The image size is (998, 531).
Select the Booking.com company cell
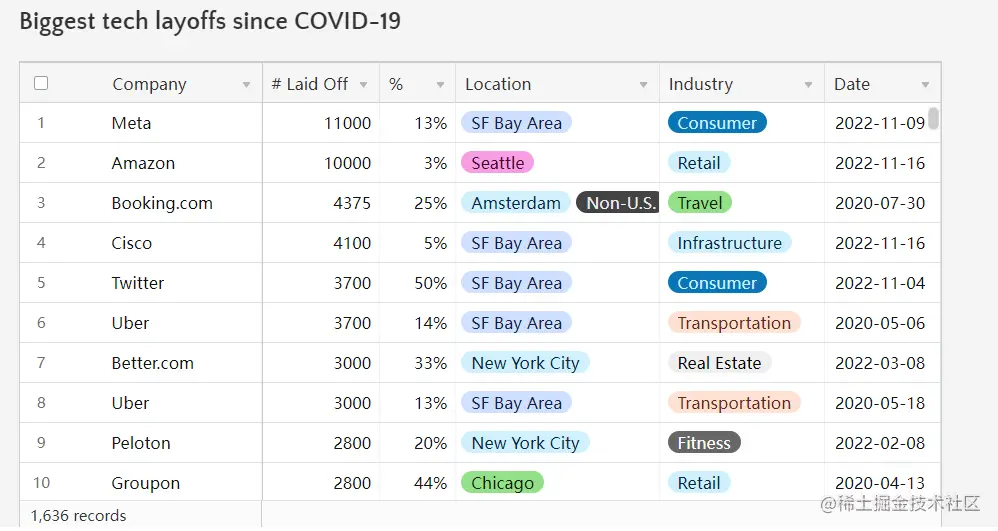tap(162, 203)
